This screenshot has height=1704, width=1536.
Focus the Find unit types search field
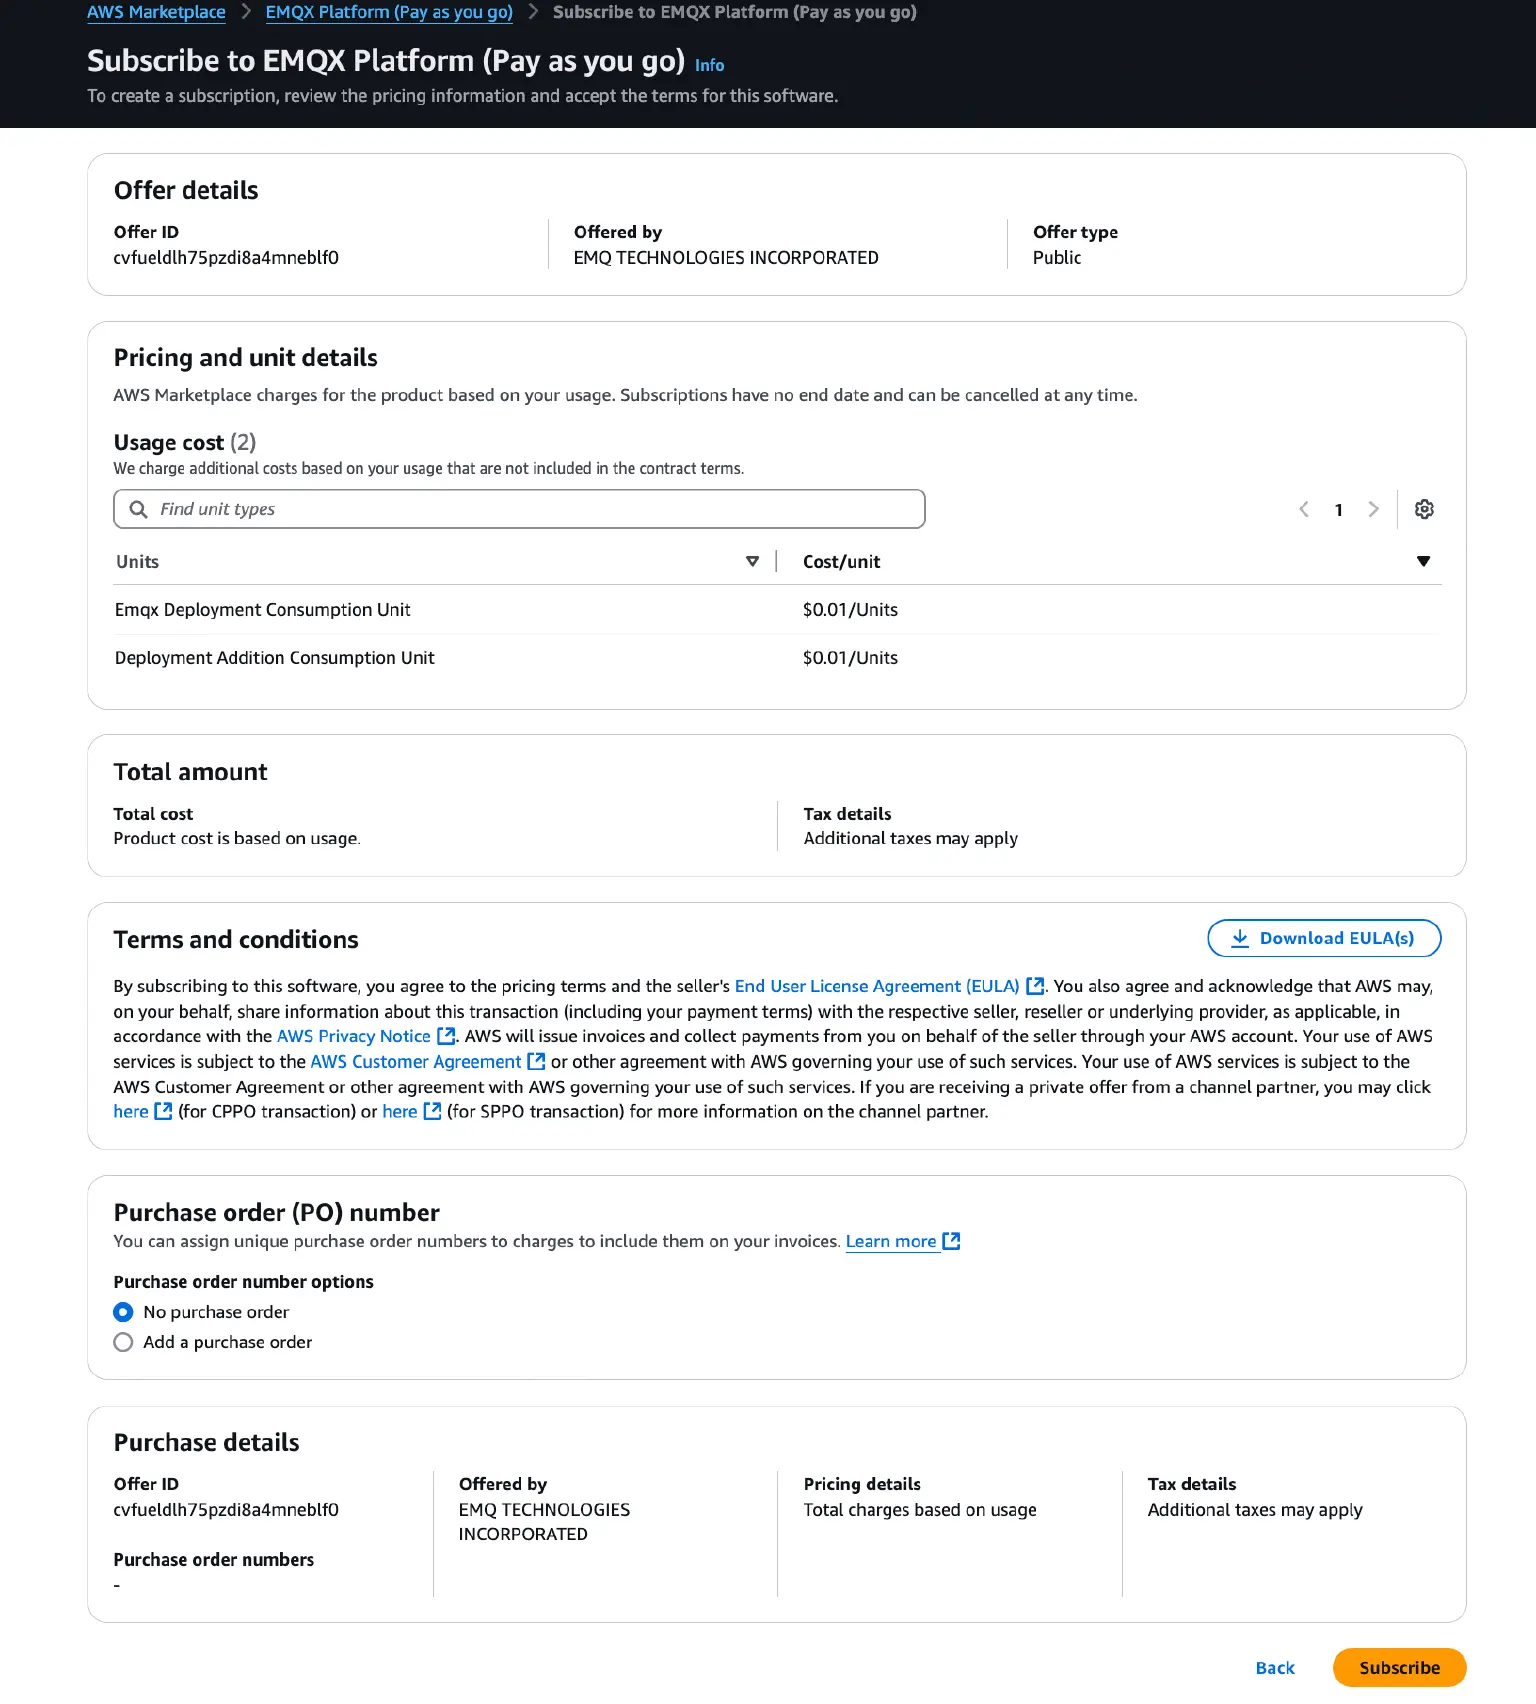point(519,509)
